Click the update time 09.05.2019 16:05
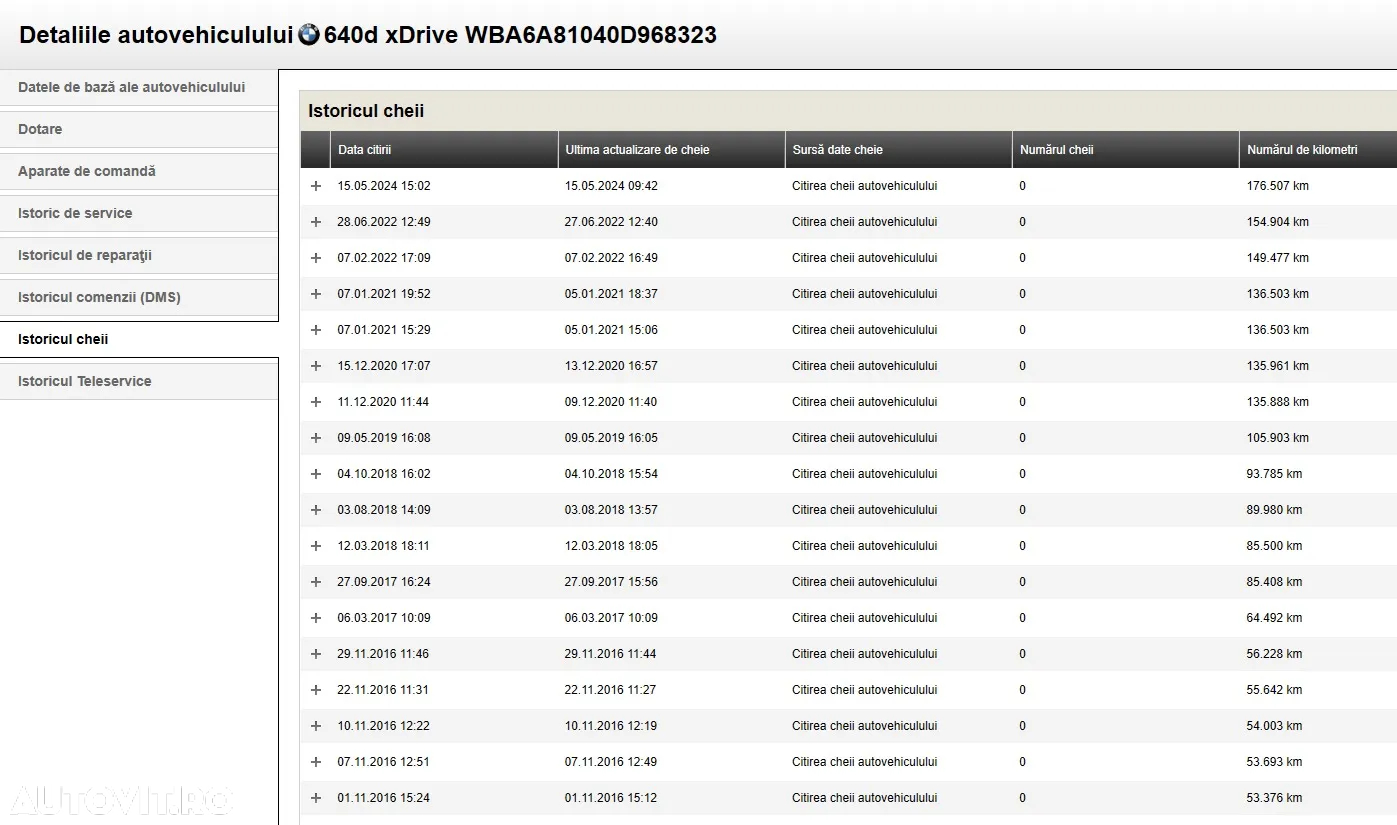This screenshot has height=825, width=1397. (611, 438)
